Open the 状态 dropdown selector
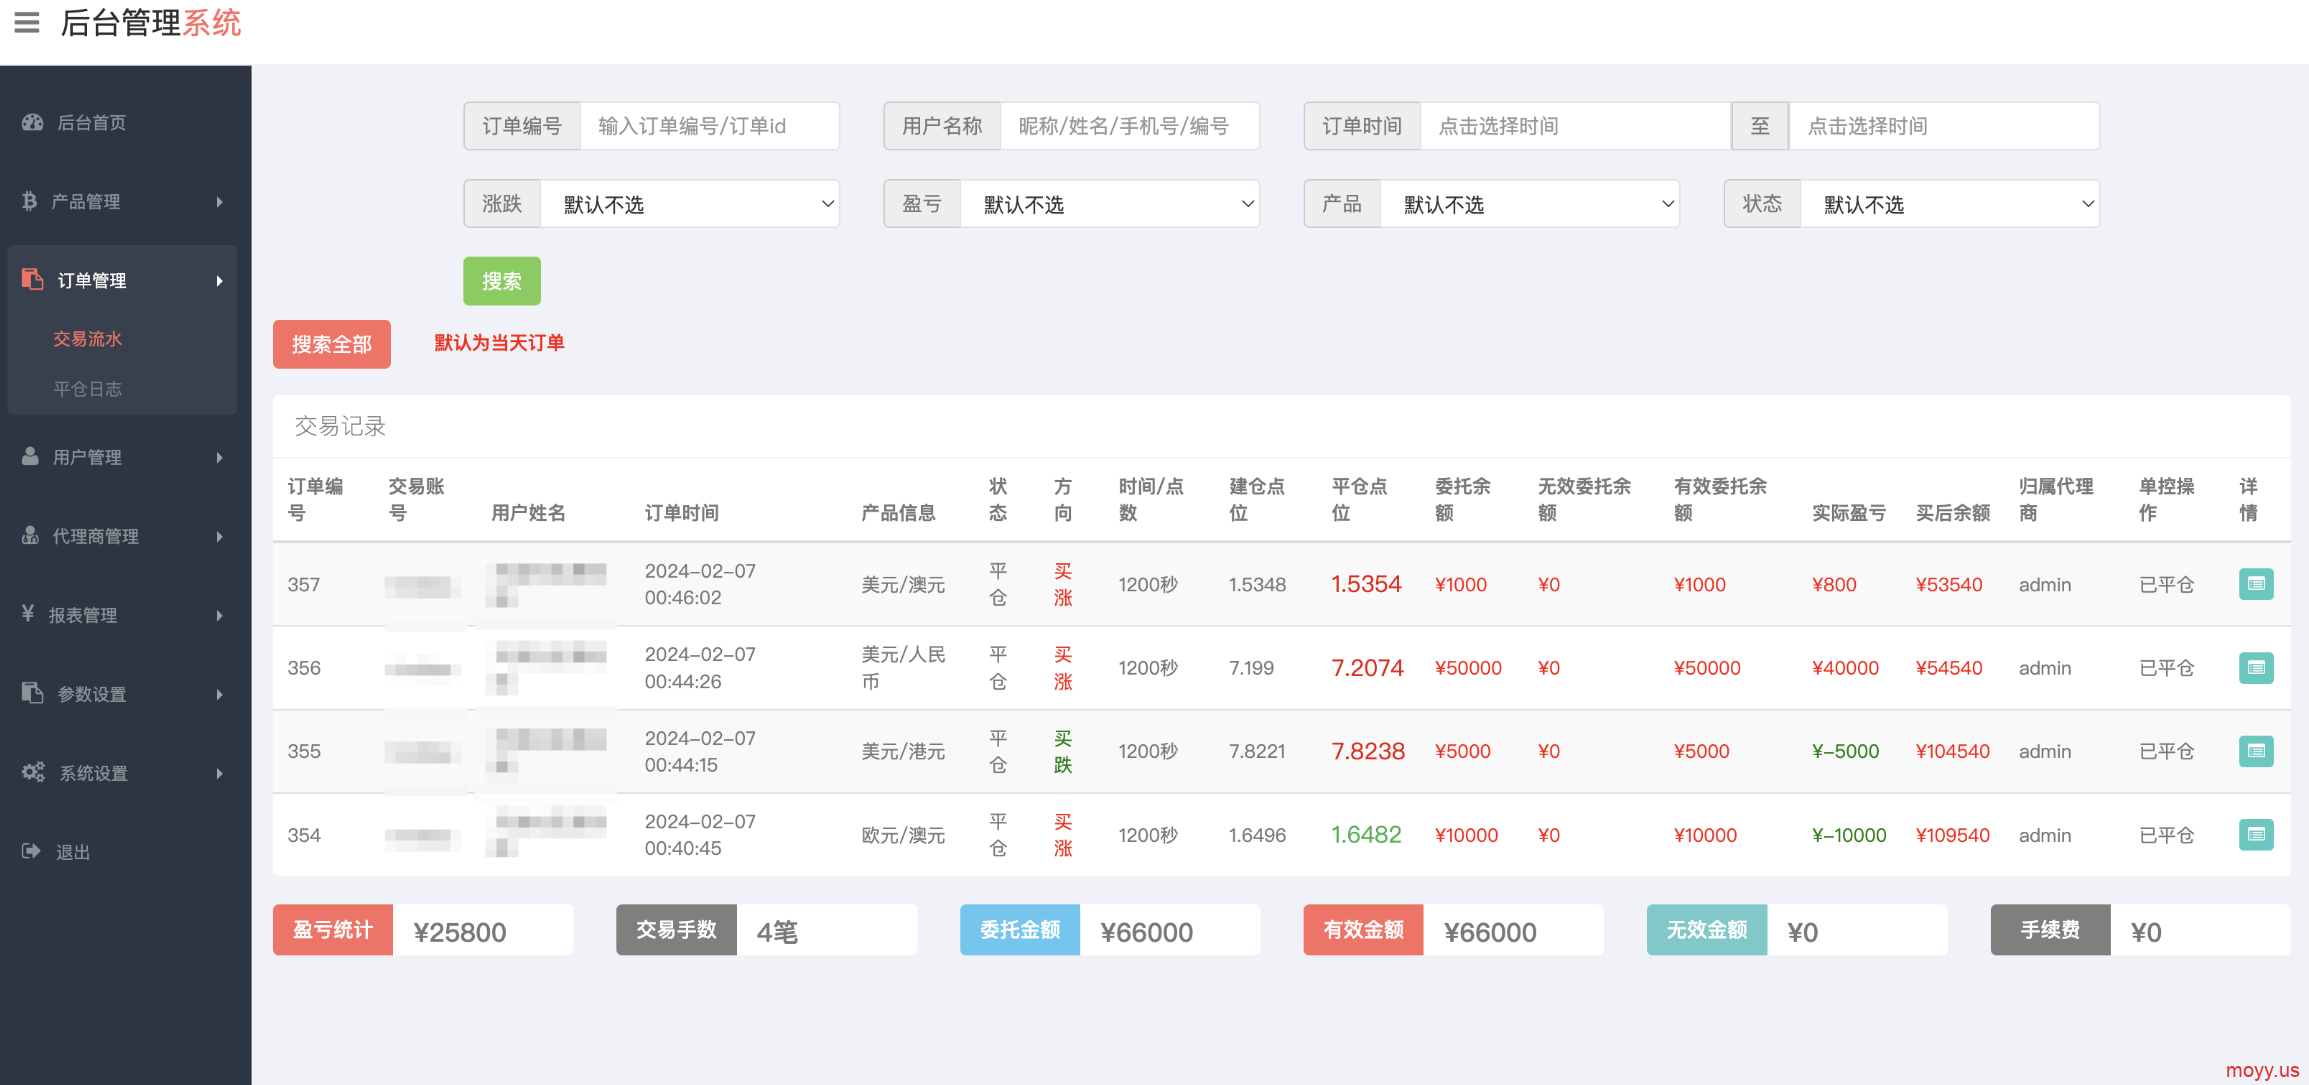Viewport: 2309px width, 1085px height. [x=1949, y=204]
